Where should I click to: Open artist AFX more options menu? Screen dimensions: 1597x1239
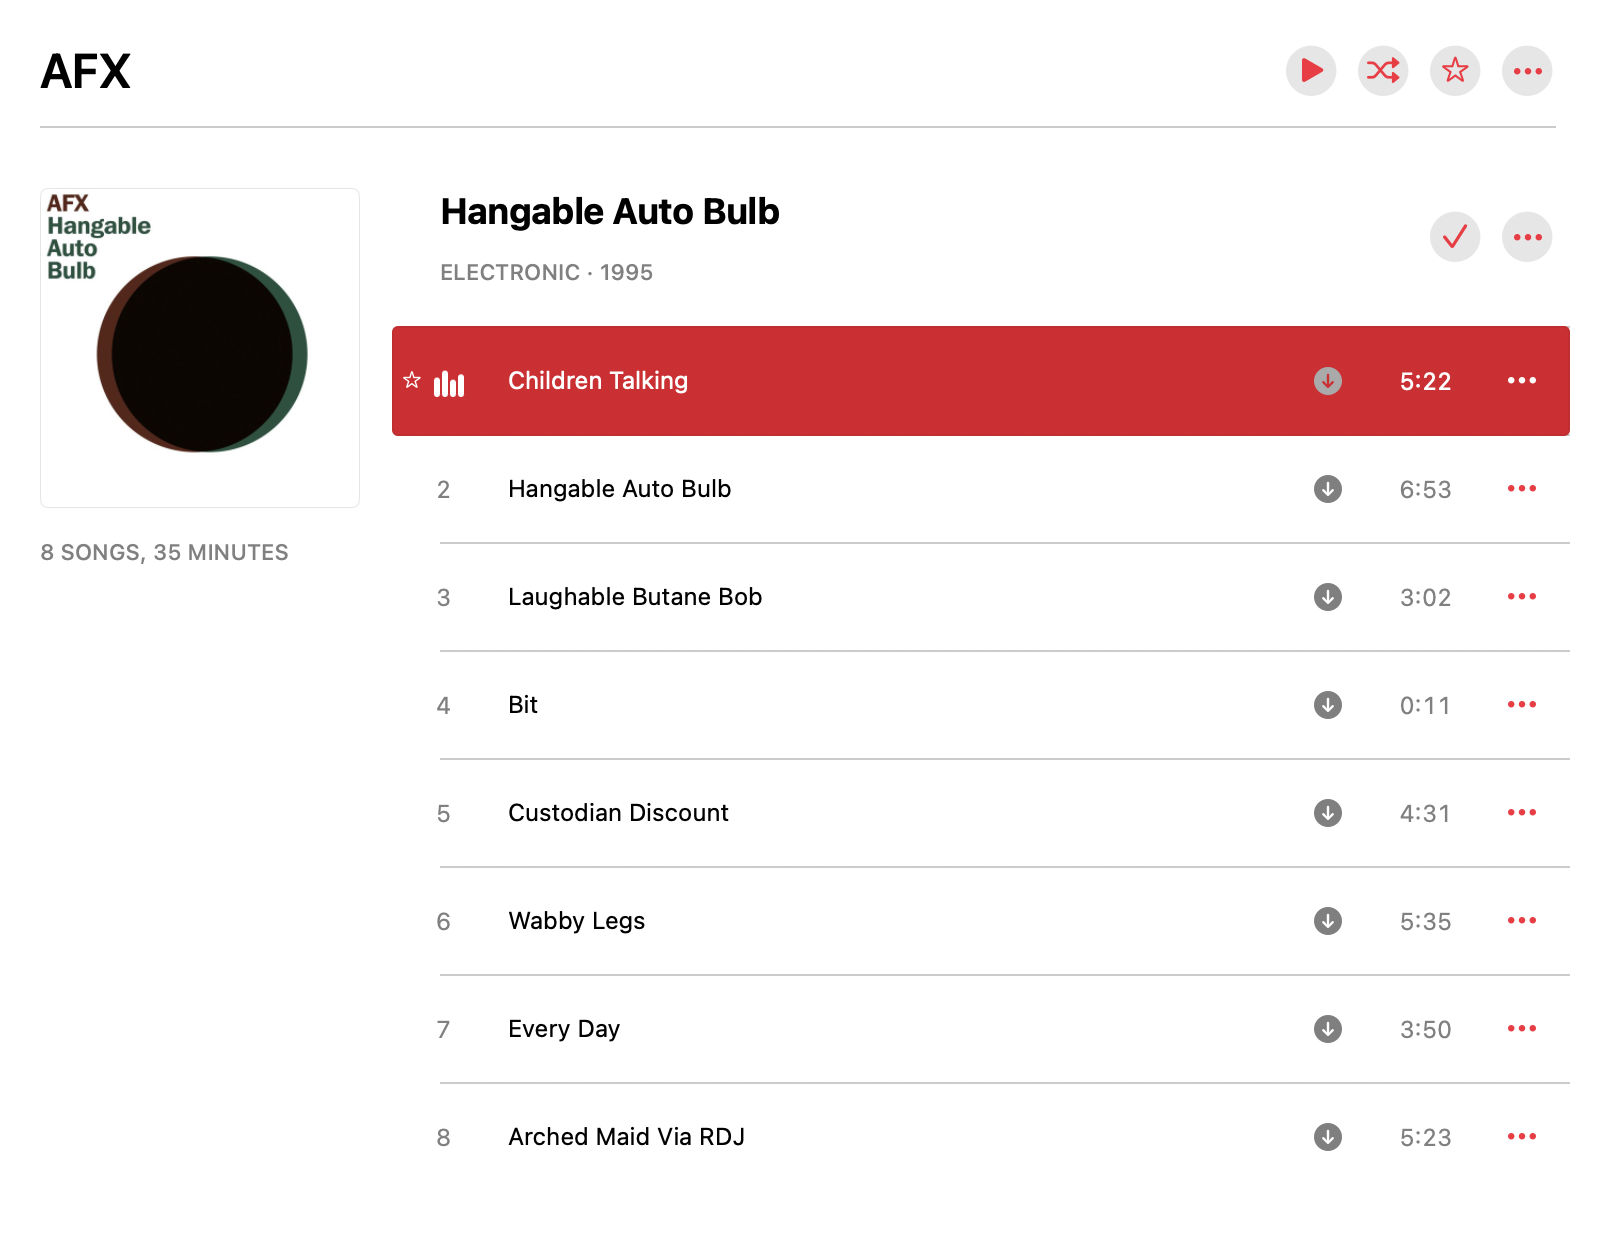tap(1526, 71)
